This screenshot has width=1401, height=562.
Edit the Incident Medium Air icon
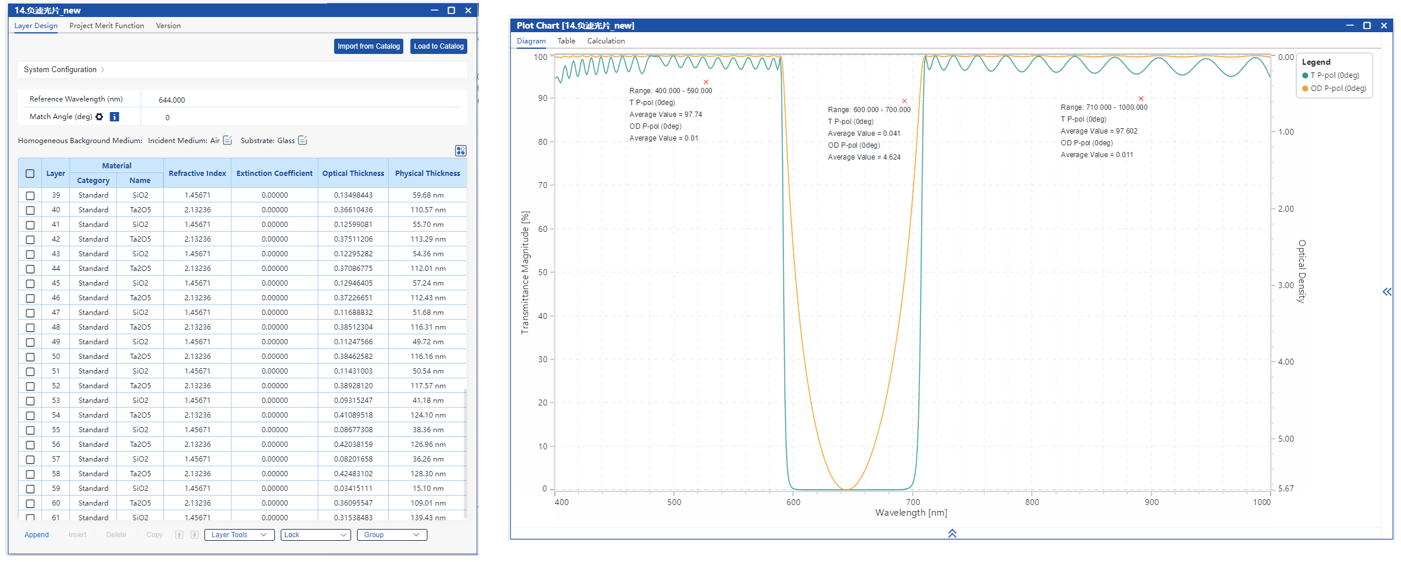228,141
